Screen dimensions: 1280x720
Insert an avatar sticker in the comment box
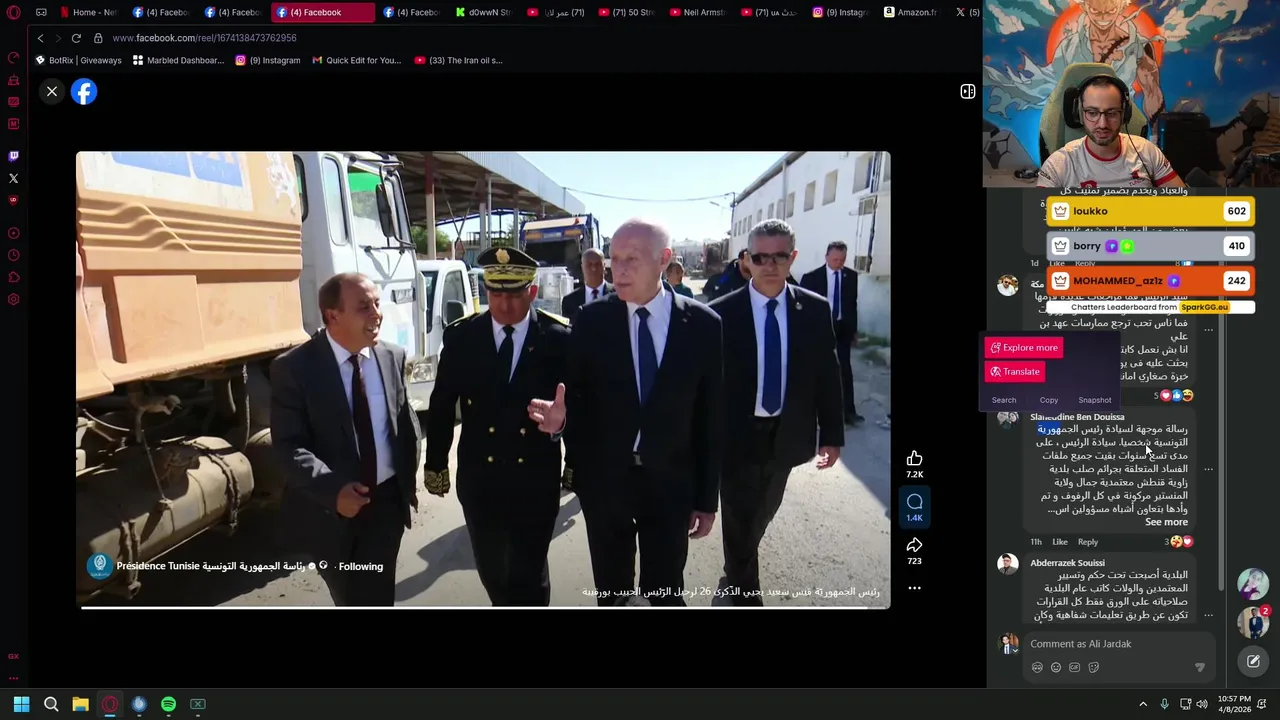(x=1037, y=667)
